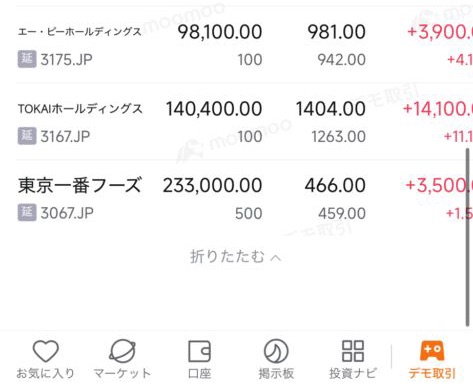This screenshot has height=392, width=473.
Task: Switch to the 掲示板 tab label
Action: point(276,373)
